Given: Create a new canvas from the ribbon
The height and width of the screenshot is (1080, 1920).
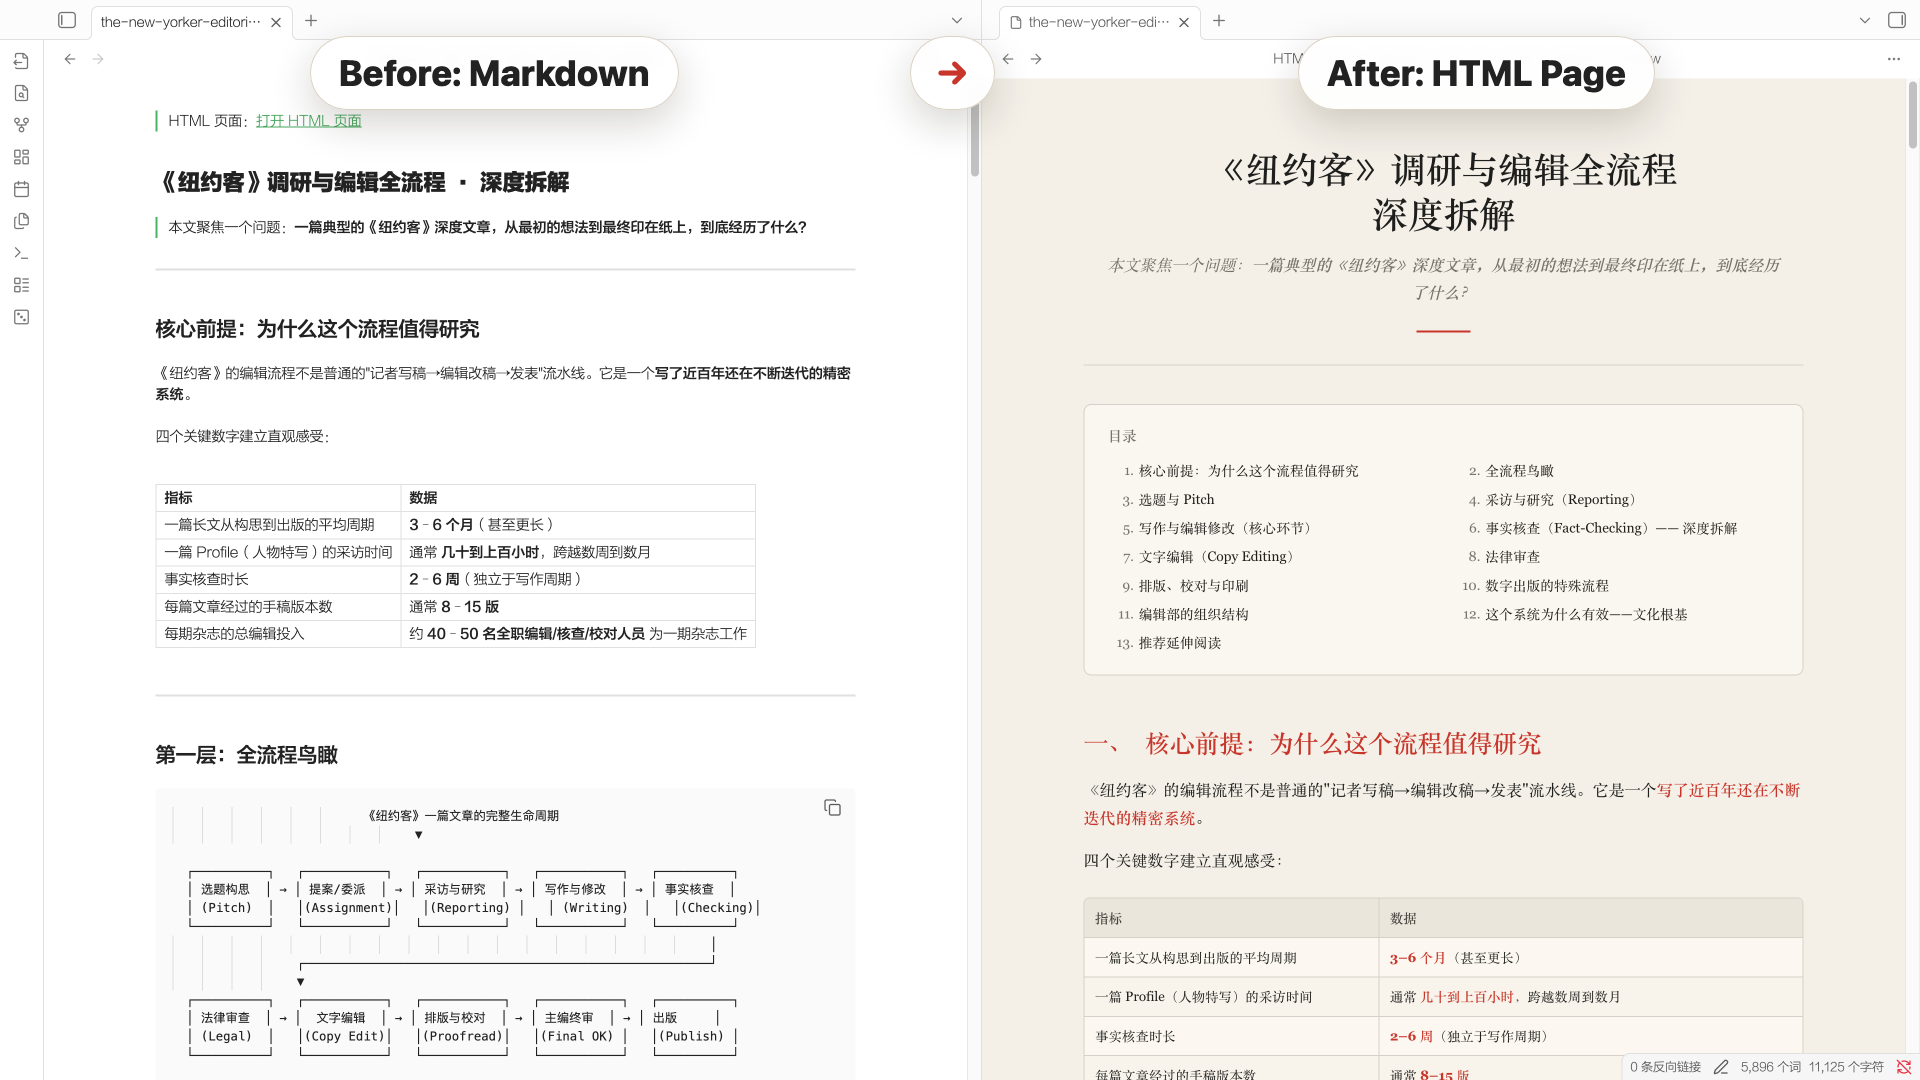Looking at the screenshot, I should [x=21, y=157].
